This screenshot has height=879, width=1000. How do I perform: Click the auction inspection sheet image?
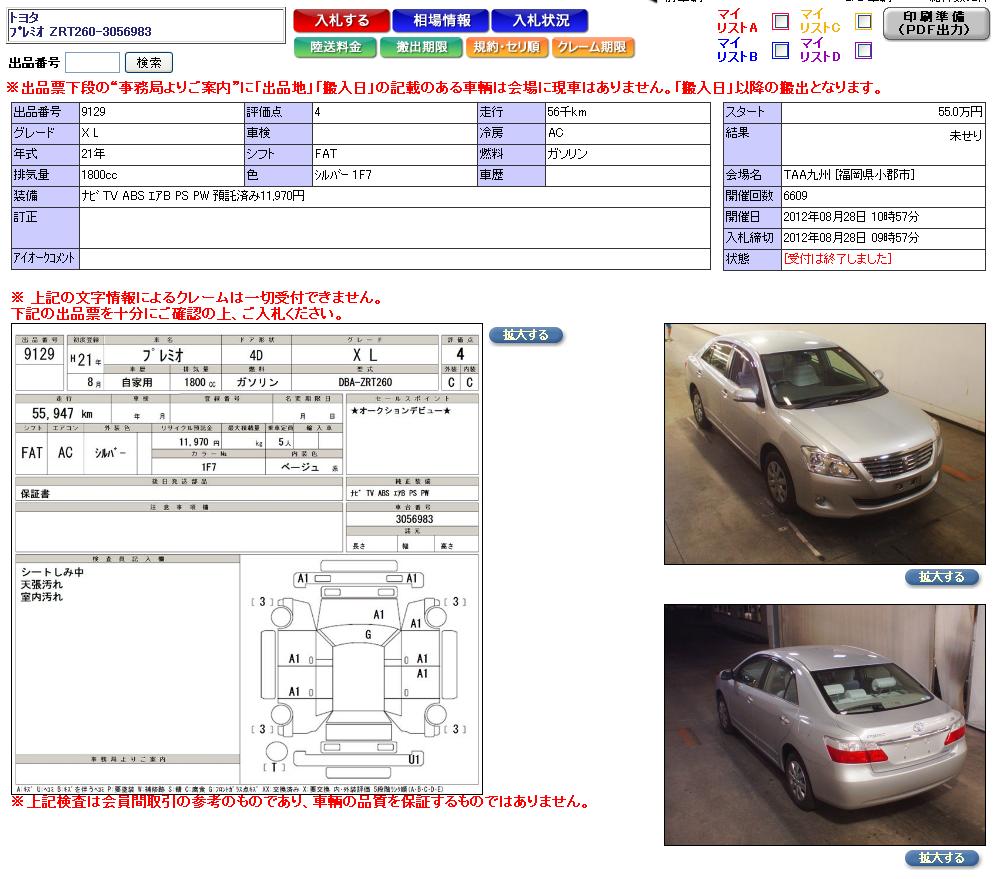pos(246,560)
